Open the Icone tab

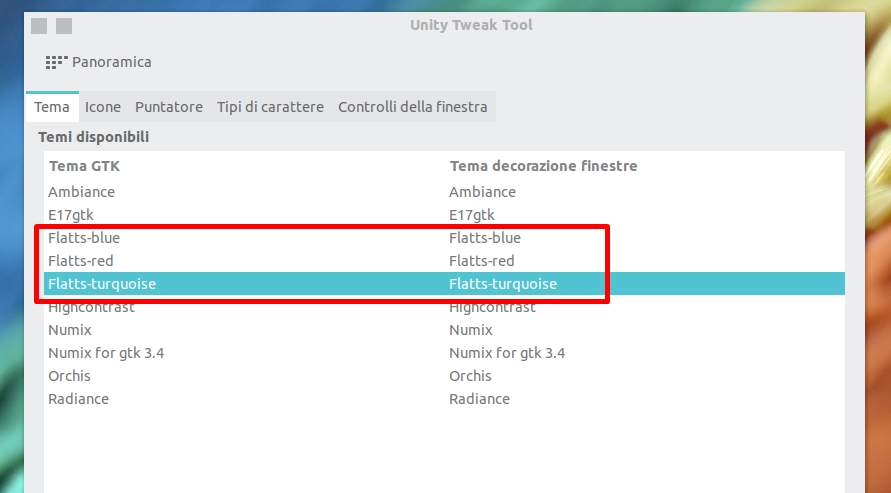[x=103, y=107]
